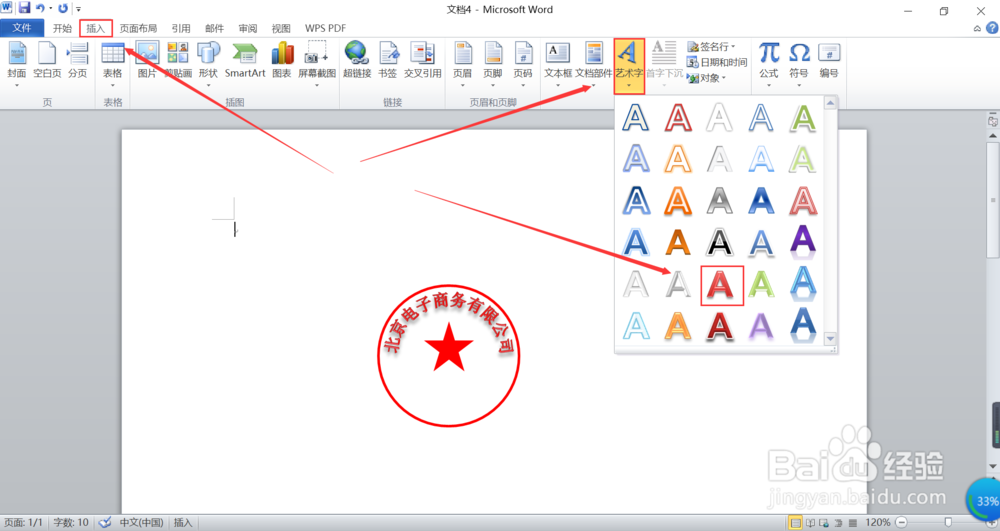
Task: Click the zoom out minus button
Action: 902,523
